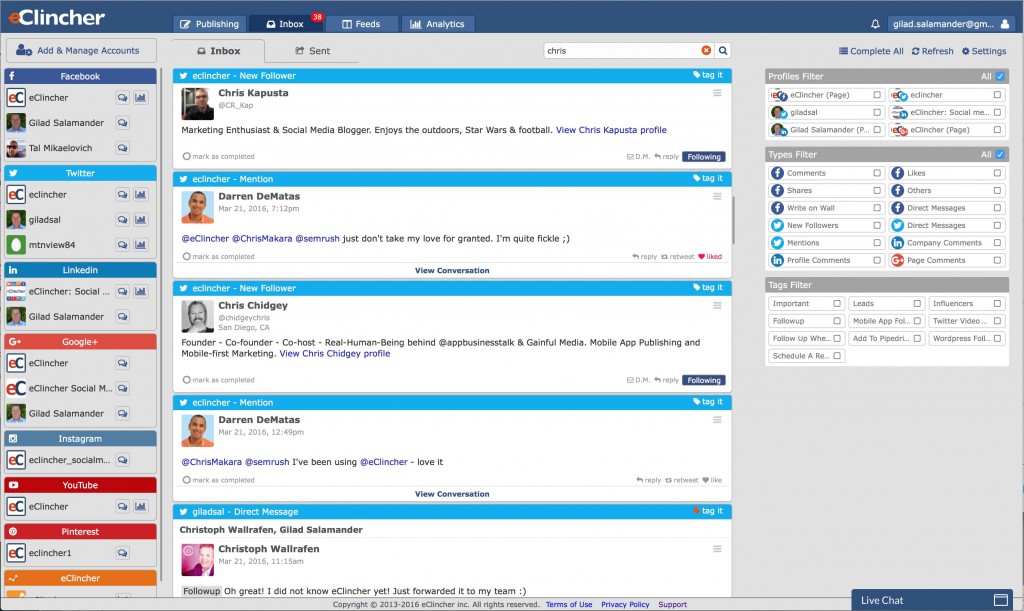The image size is (1024, 611).
Task: Collapse the Facebook accounts section
Action: [x=80, y=76]
